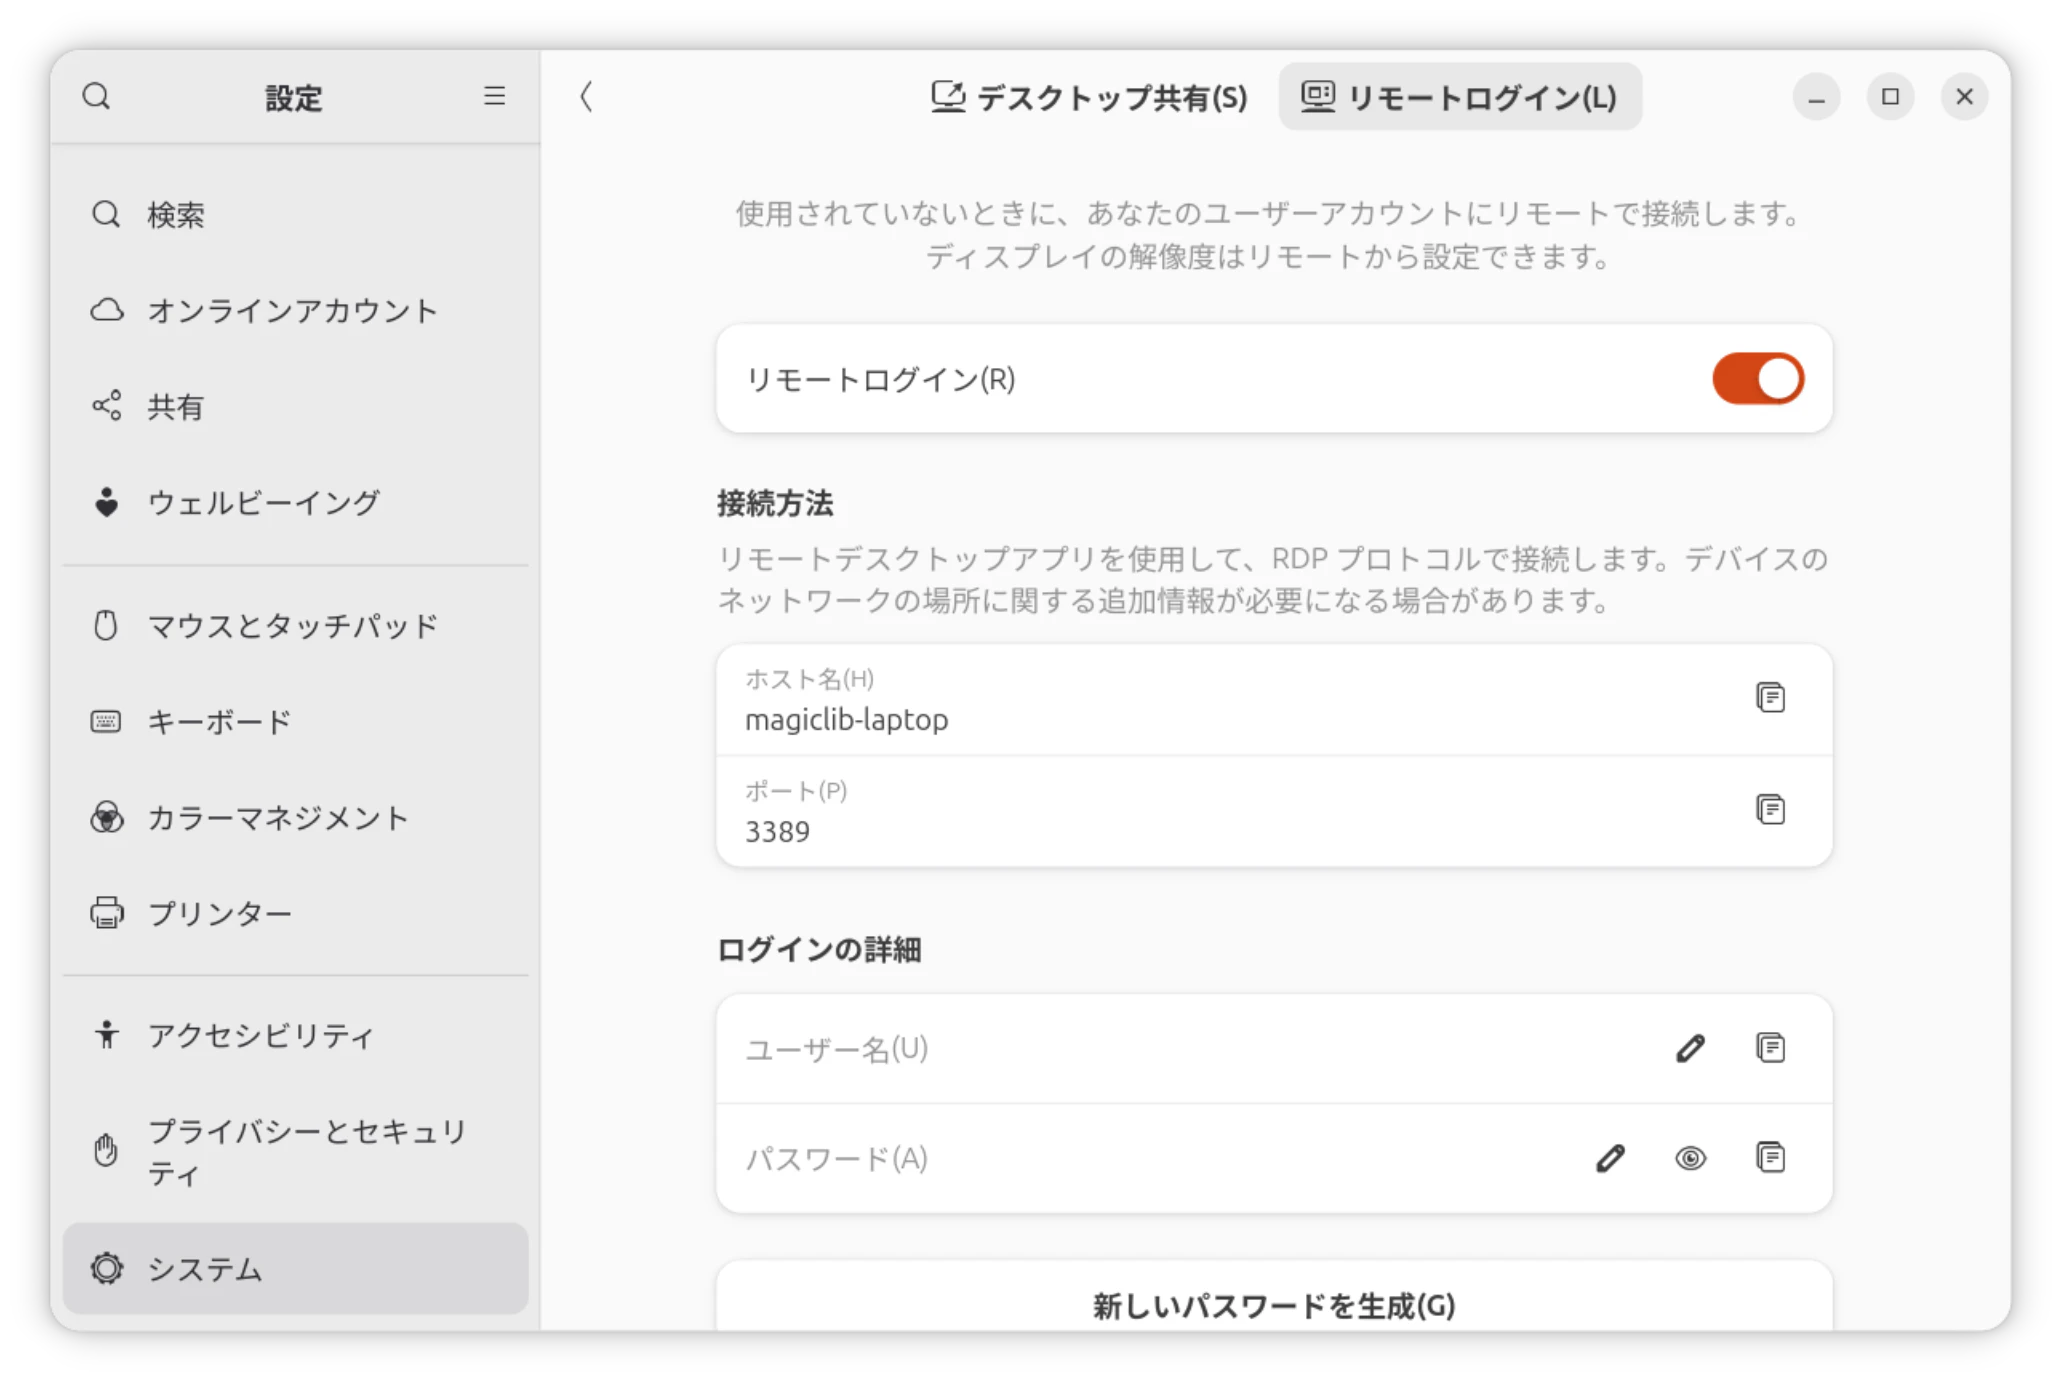Click the ユーザー名 field
Screen dimensions: 2060x1380
coord(1274,1048)
